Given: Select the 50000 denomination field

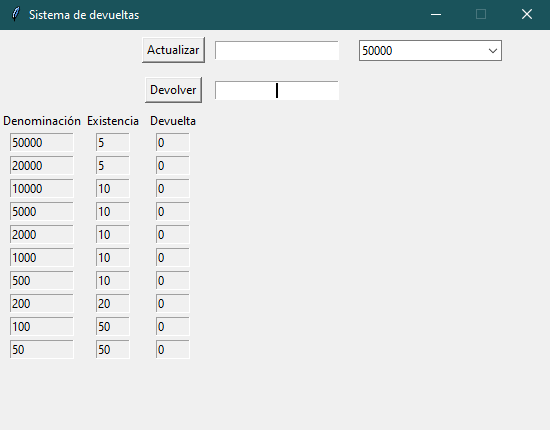Looking at the screenshot, I should pyautogui.click(x=42, y=142).
